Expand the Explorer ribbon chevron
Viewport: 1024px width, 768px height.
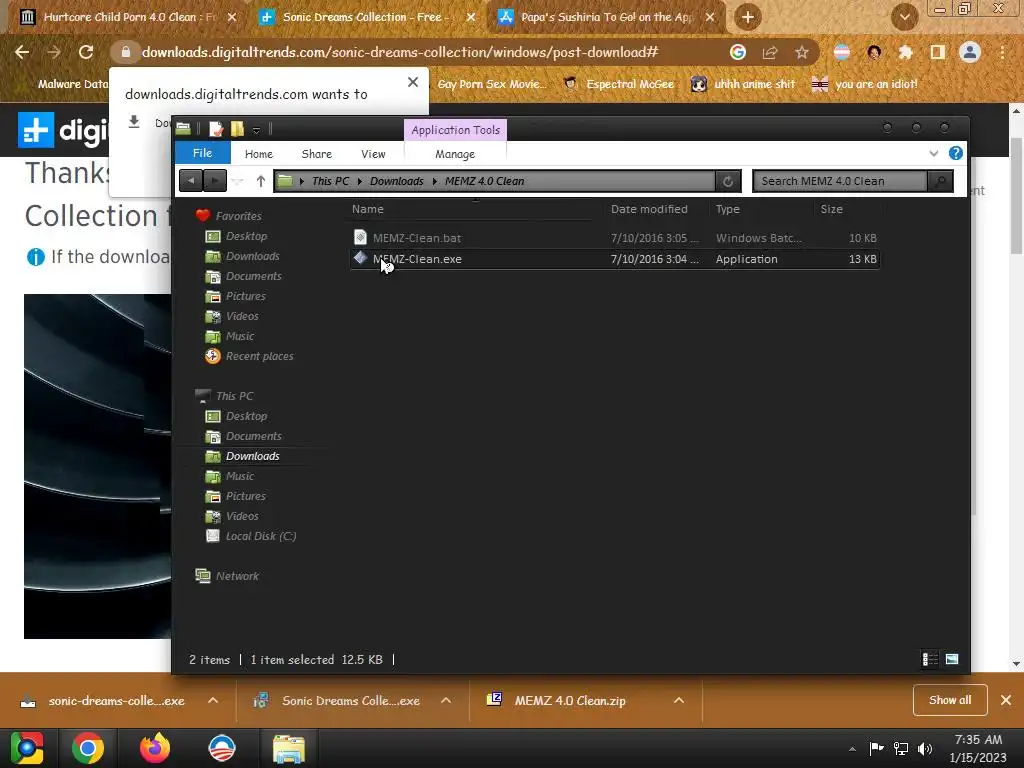[933, 153]
